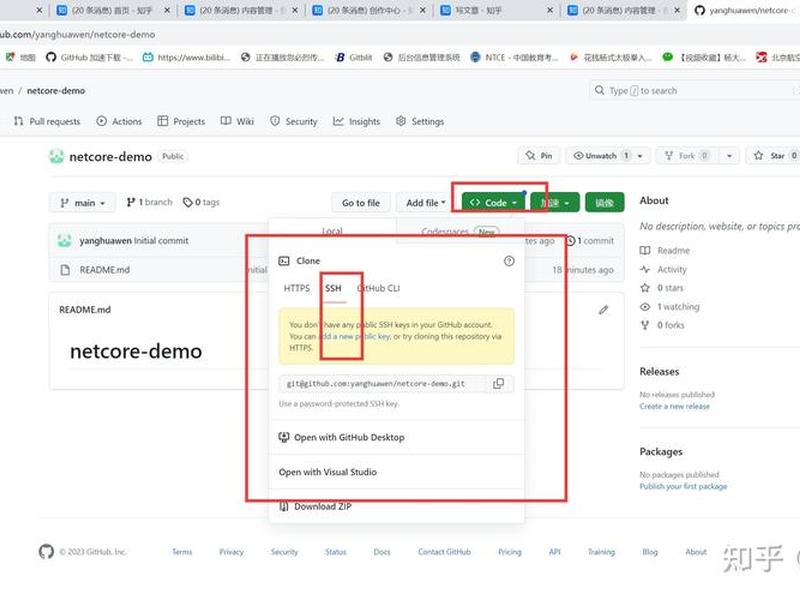800x600 pixels.
Task: Expand the Add file dropdown
Action: pyautogui.click(x=426, y=203)
